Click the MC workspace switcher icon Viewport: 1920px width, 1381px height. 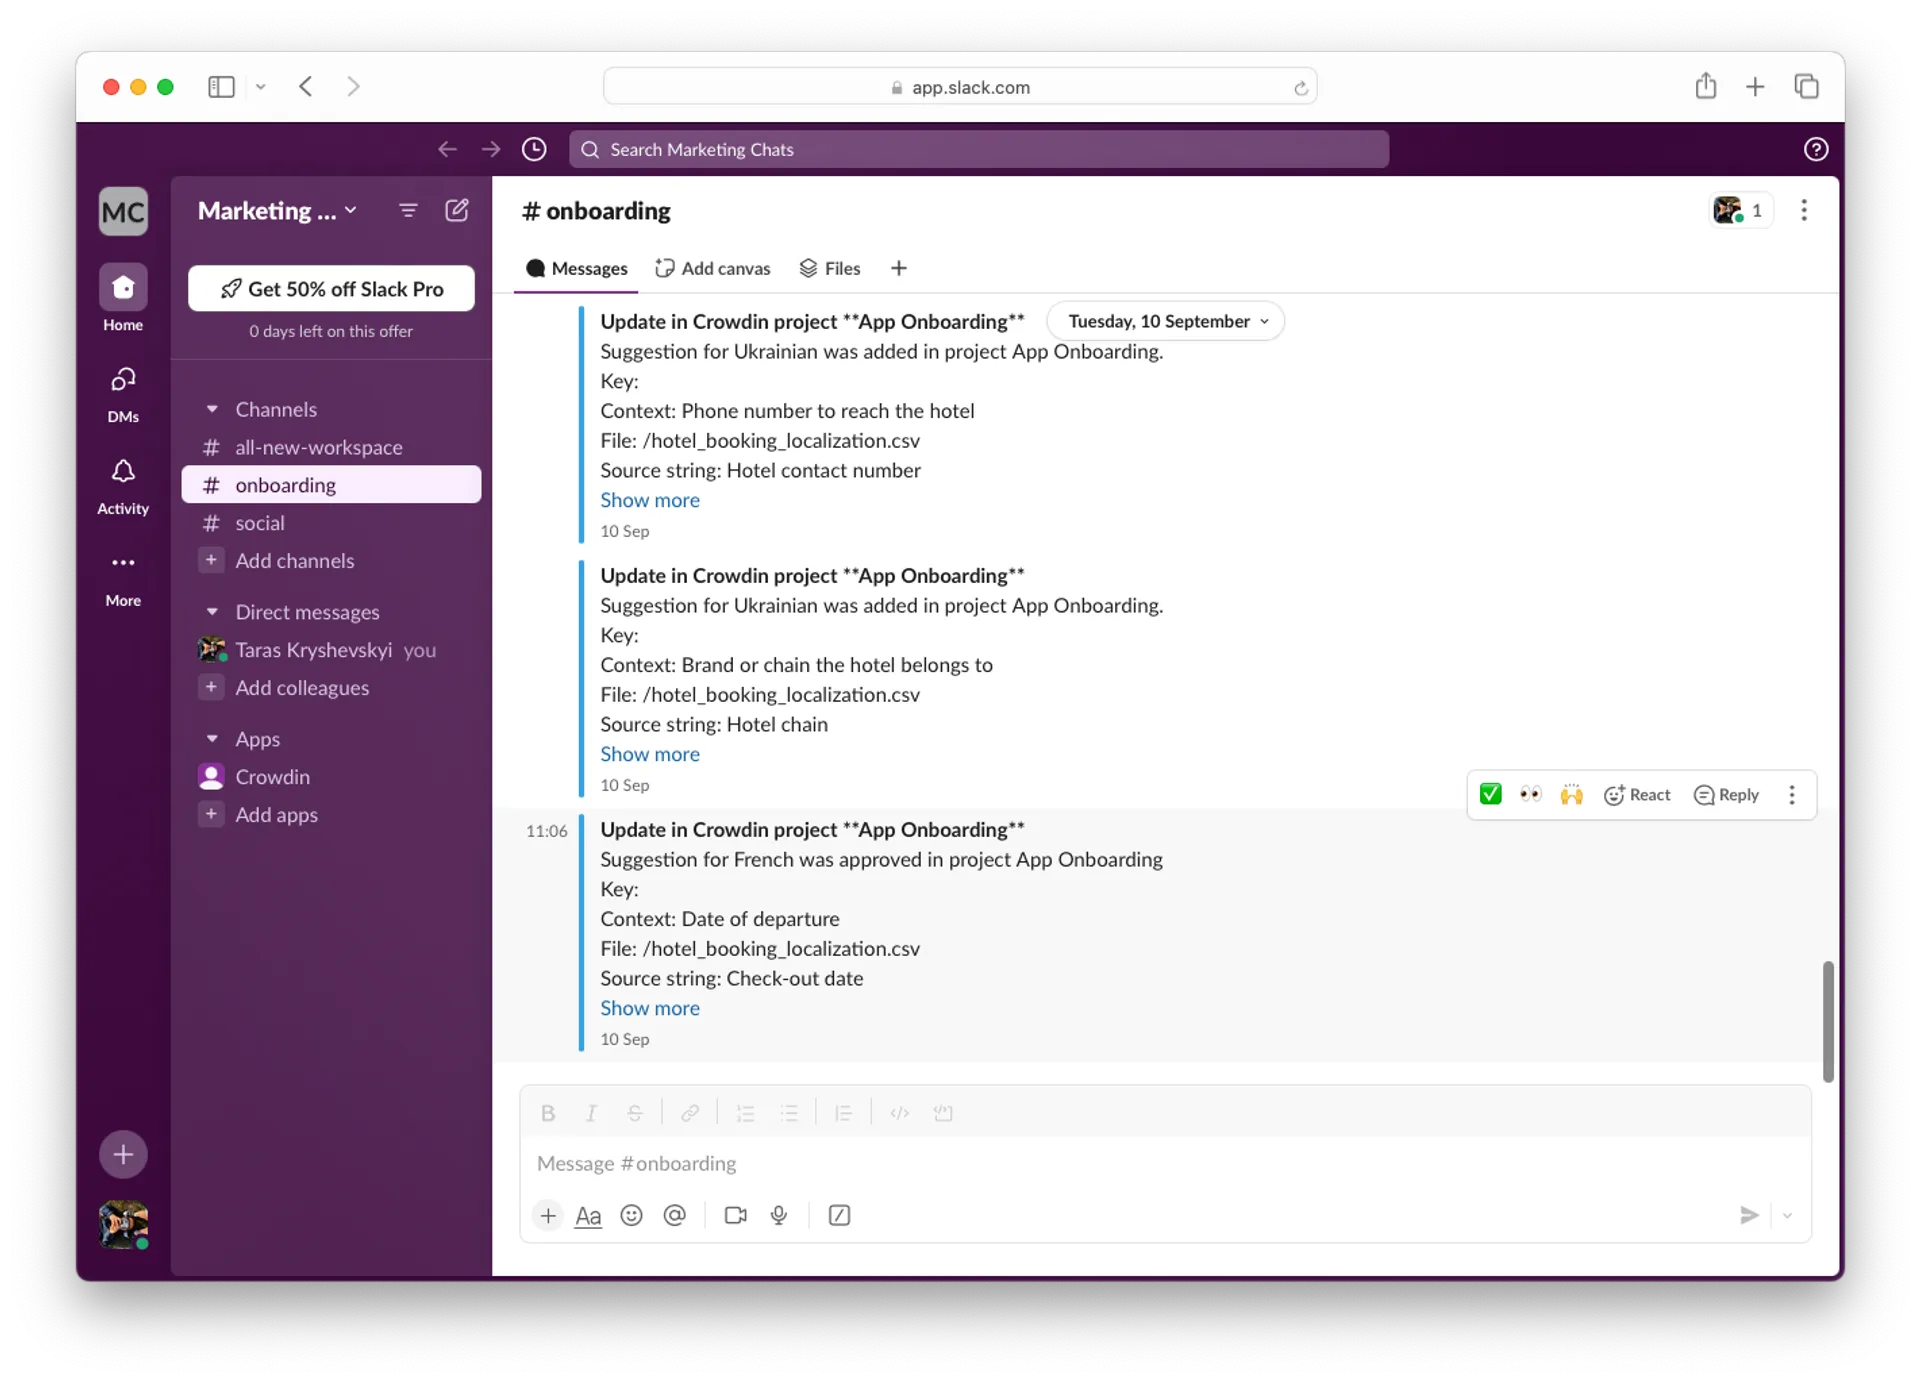(x=123, y=211)
